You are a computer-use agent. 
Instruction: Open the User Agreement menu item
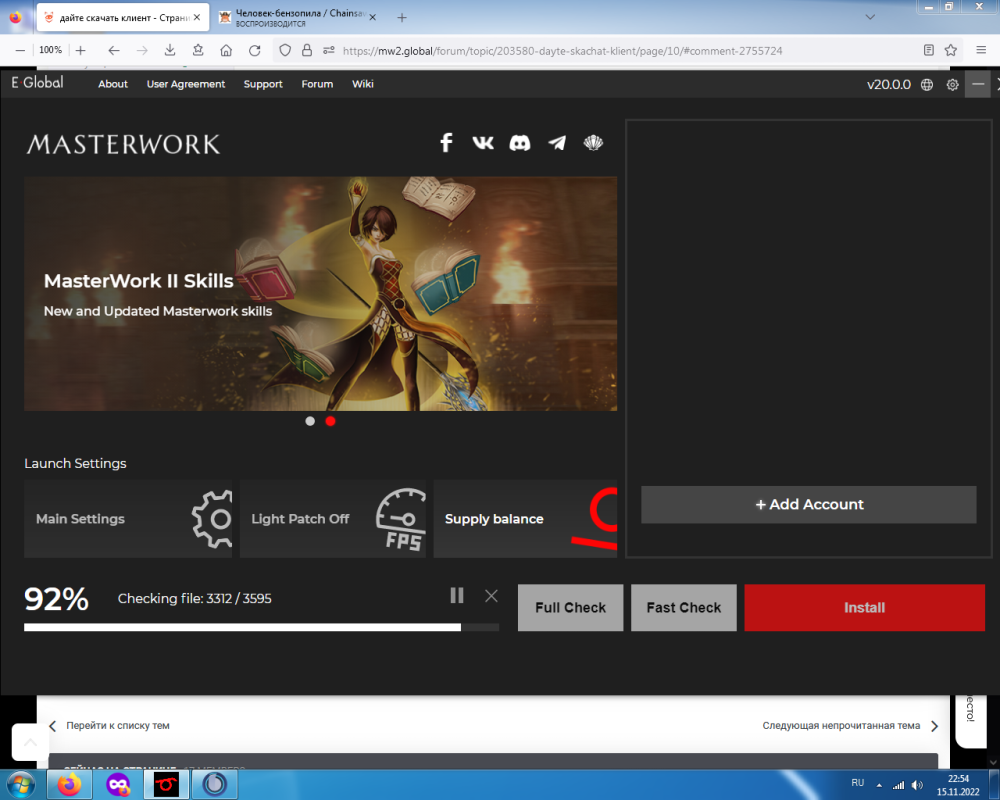[186, 84]
